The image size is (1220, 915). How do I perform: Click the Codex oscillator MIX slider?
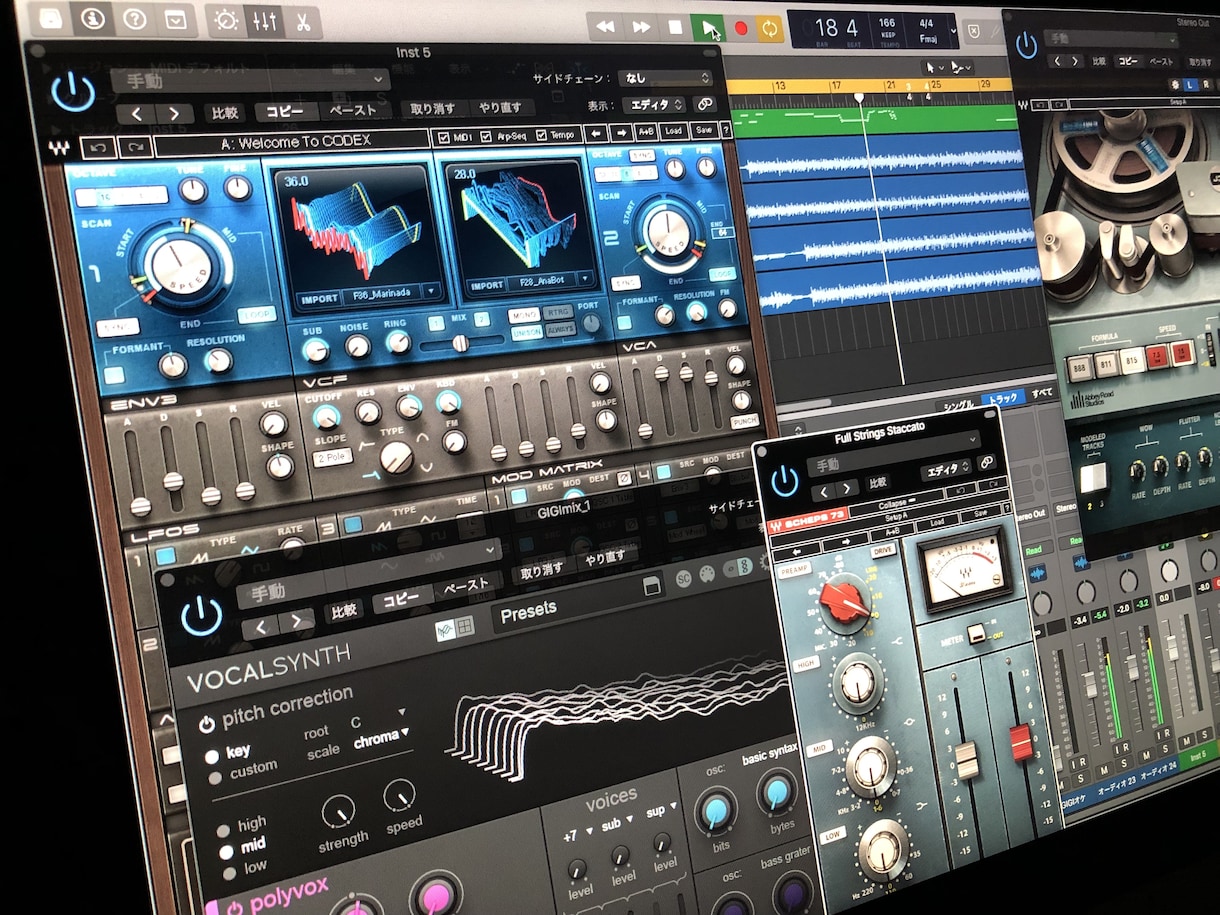click(460, 343)
